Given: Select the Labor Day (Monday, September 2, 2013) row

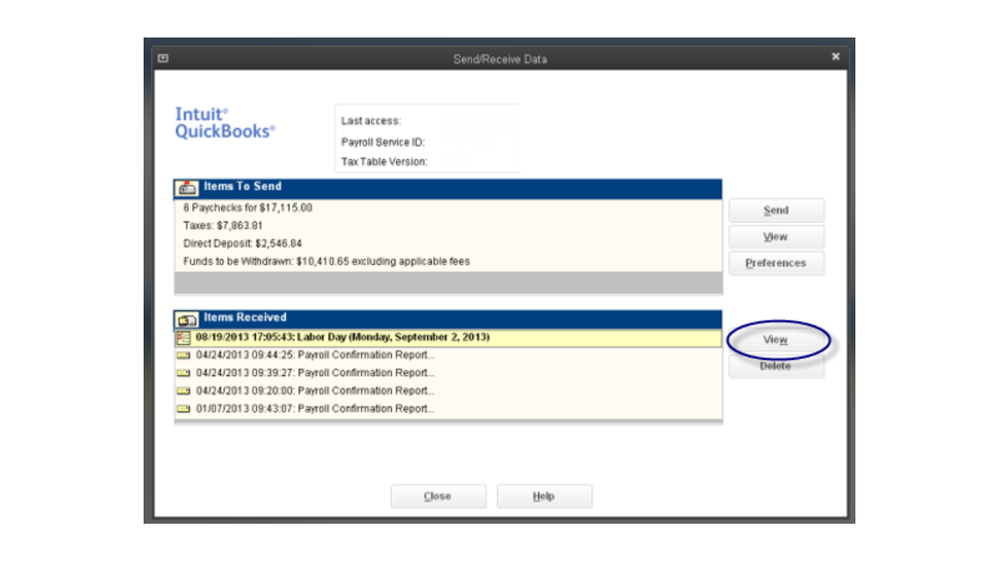Looking at the screenshot, I should click(x=448, y=337).
